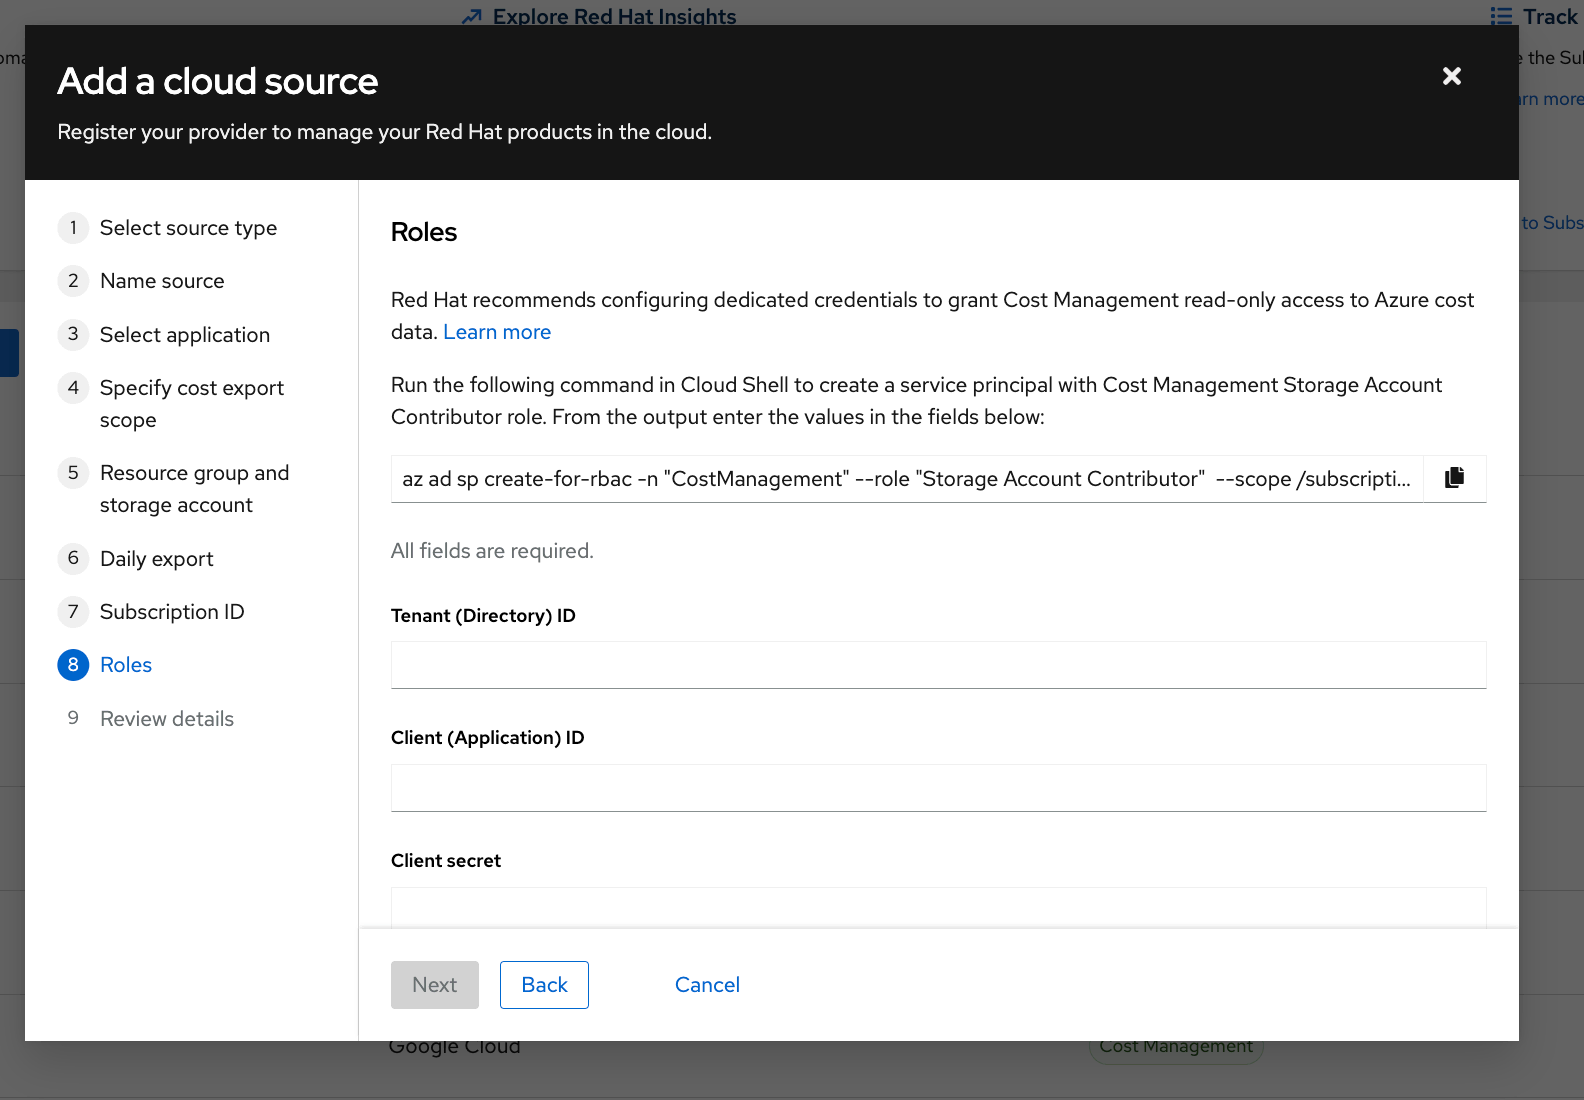Open the Learn more link

click(x=496, y=332)
